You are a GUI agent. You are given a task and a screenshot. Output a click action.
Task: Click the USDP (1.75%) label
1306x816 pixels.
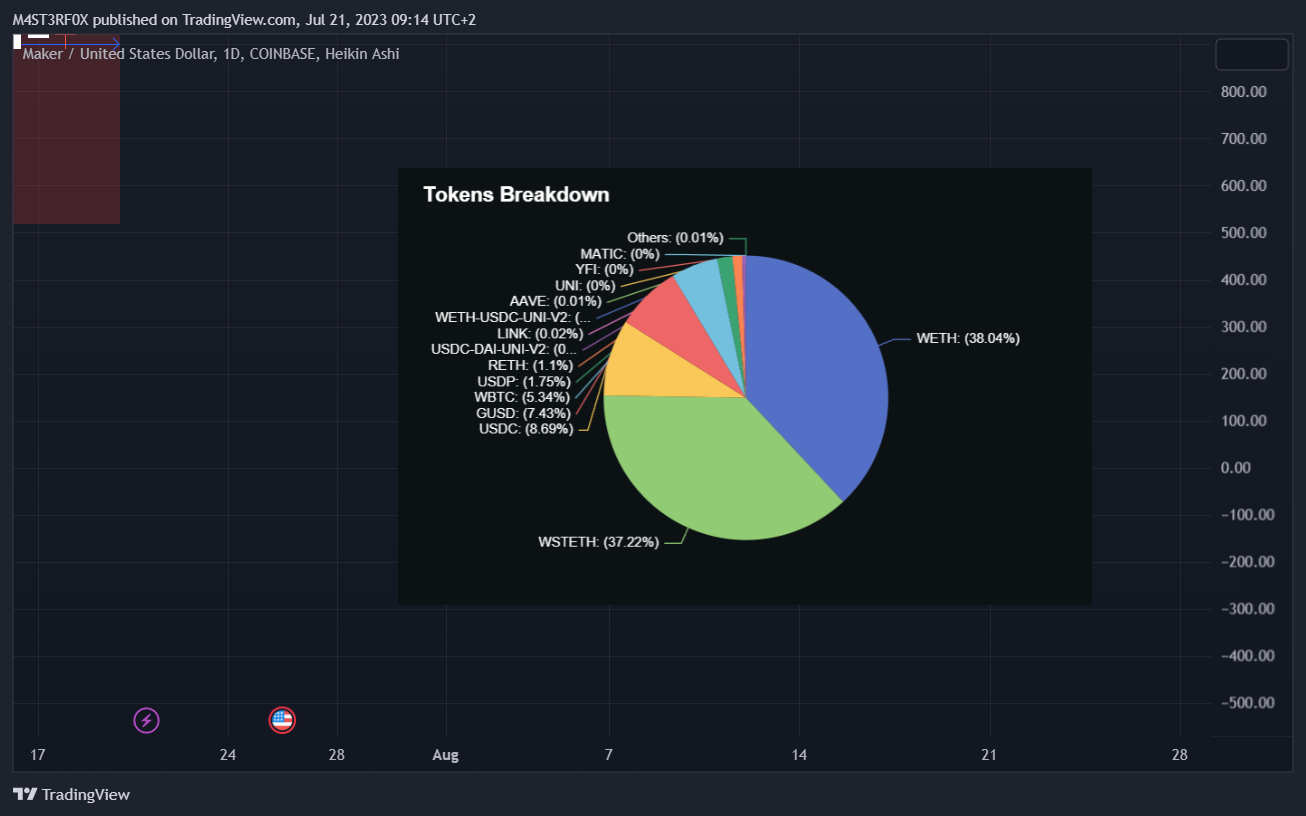click(x=524, y=381)
